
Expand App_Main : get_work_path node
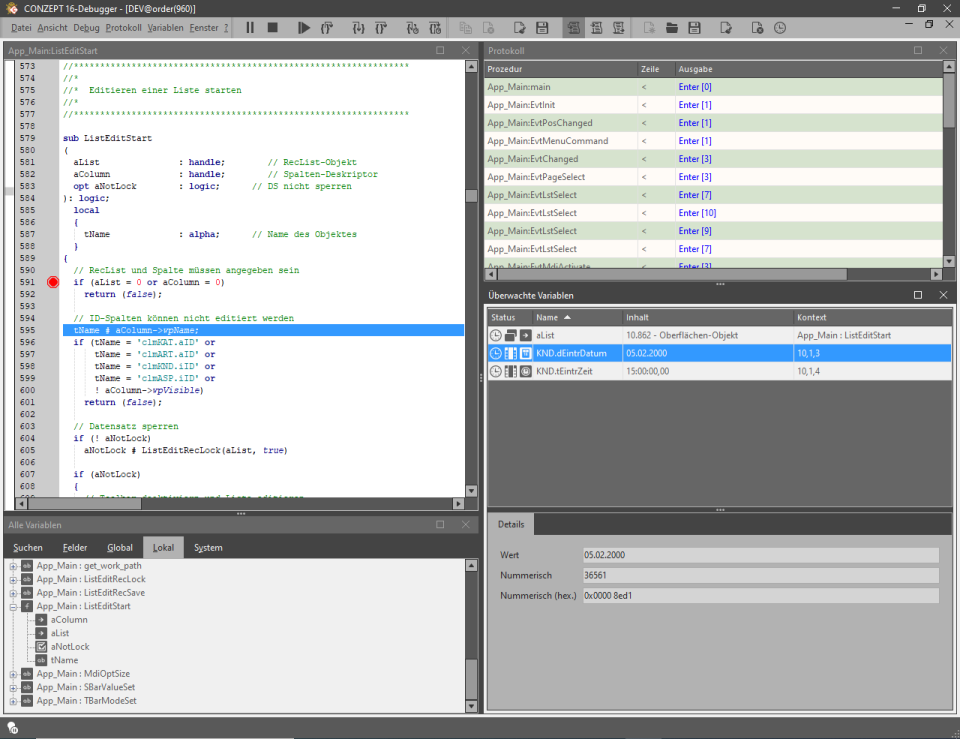click(x=13, y=566)
